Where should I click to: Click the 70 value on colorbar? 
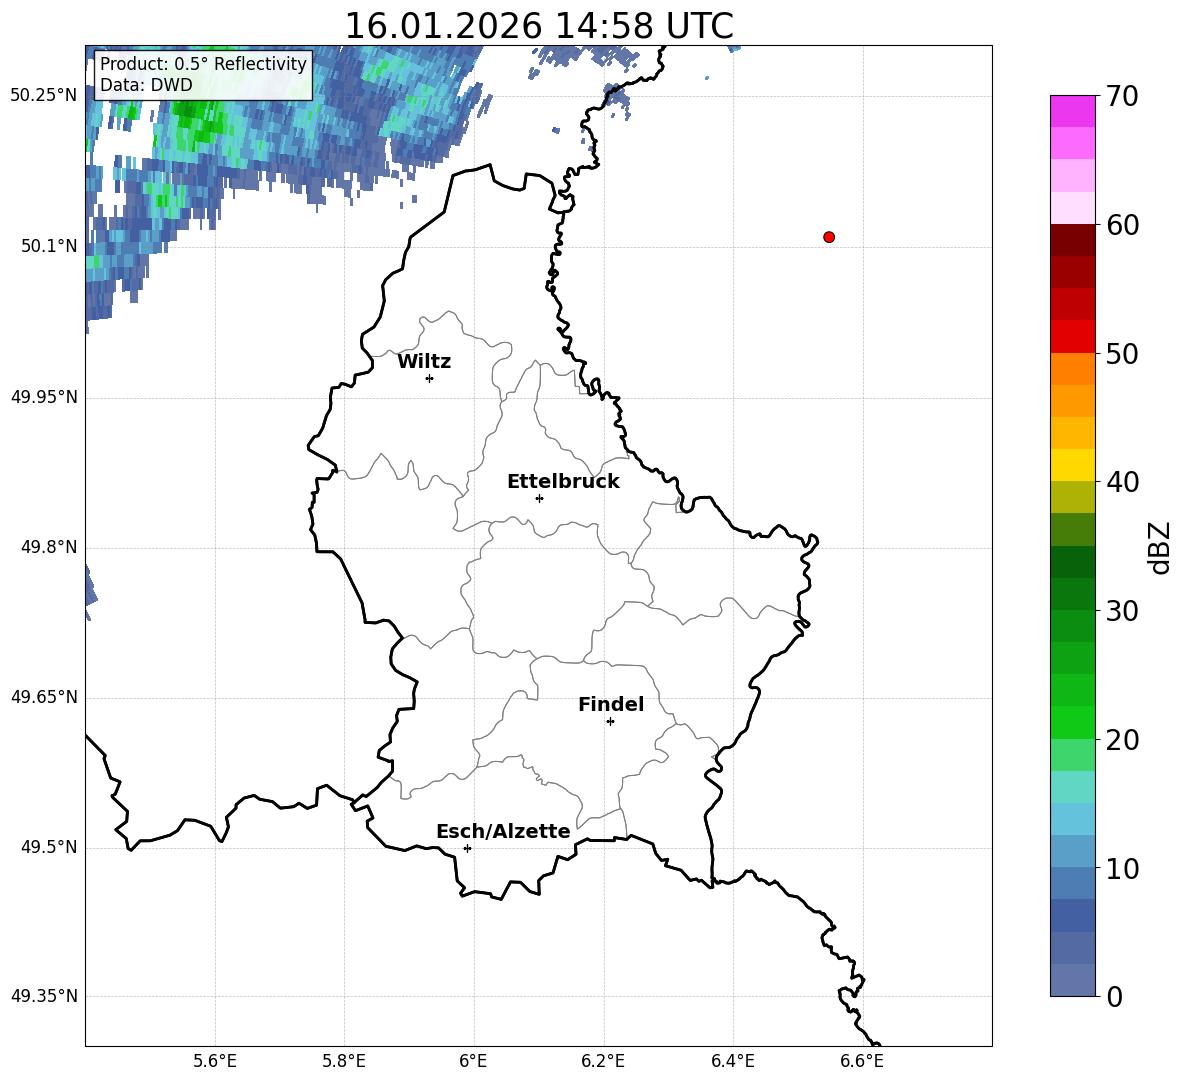pos(1122,97)
